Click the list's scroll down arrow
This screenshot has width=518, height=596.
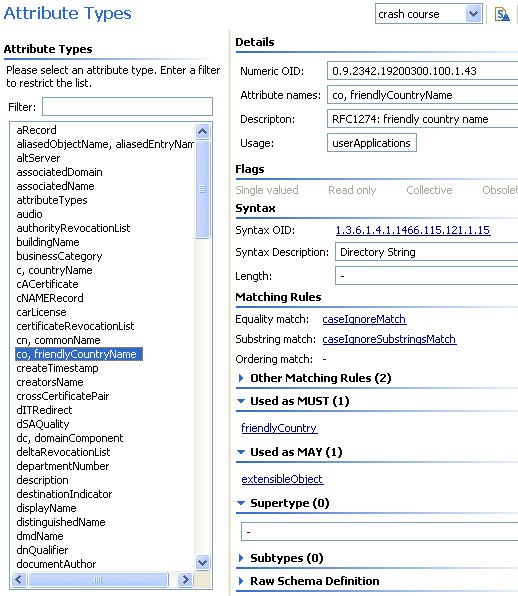tap(203, 562)
